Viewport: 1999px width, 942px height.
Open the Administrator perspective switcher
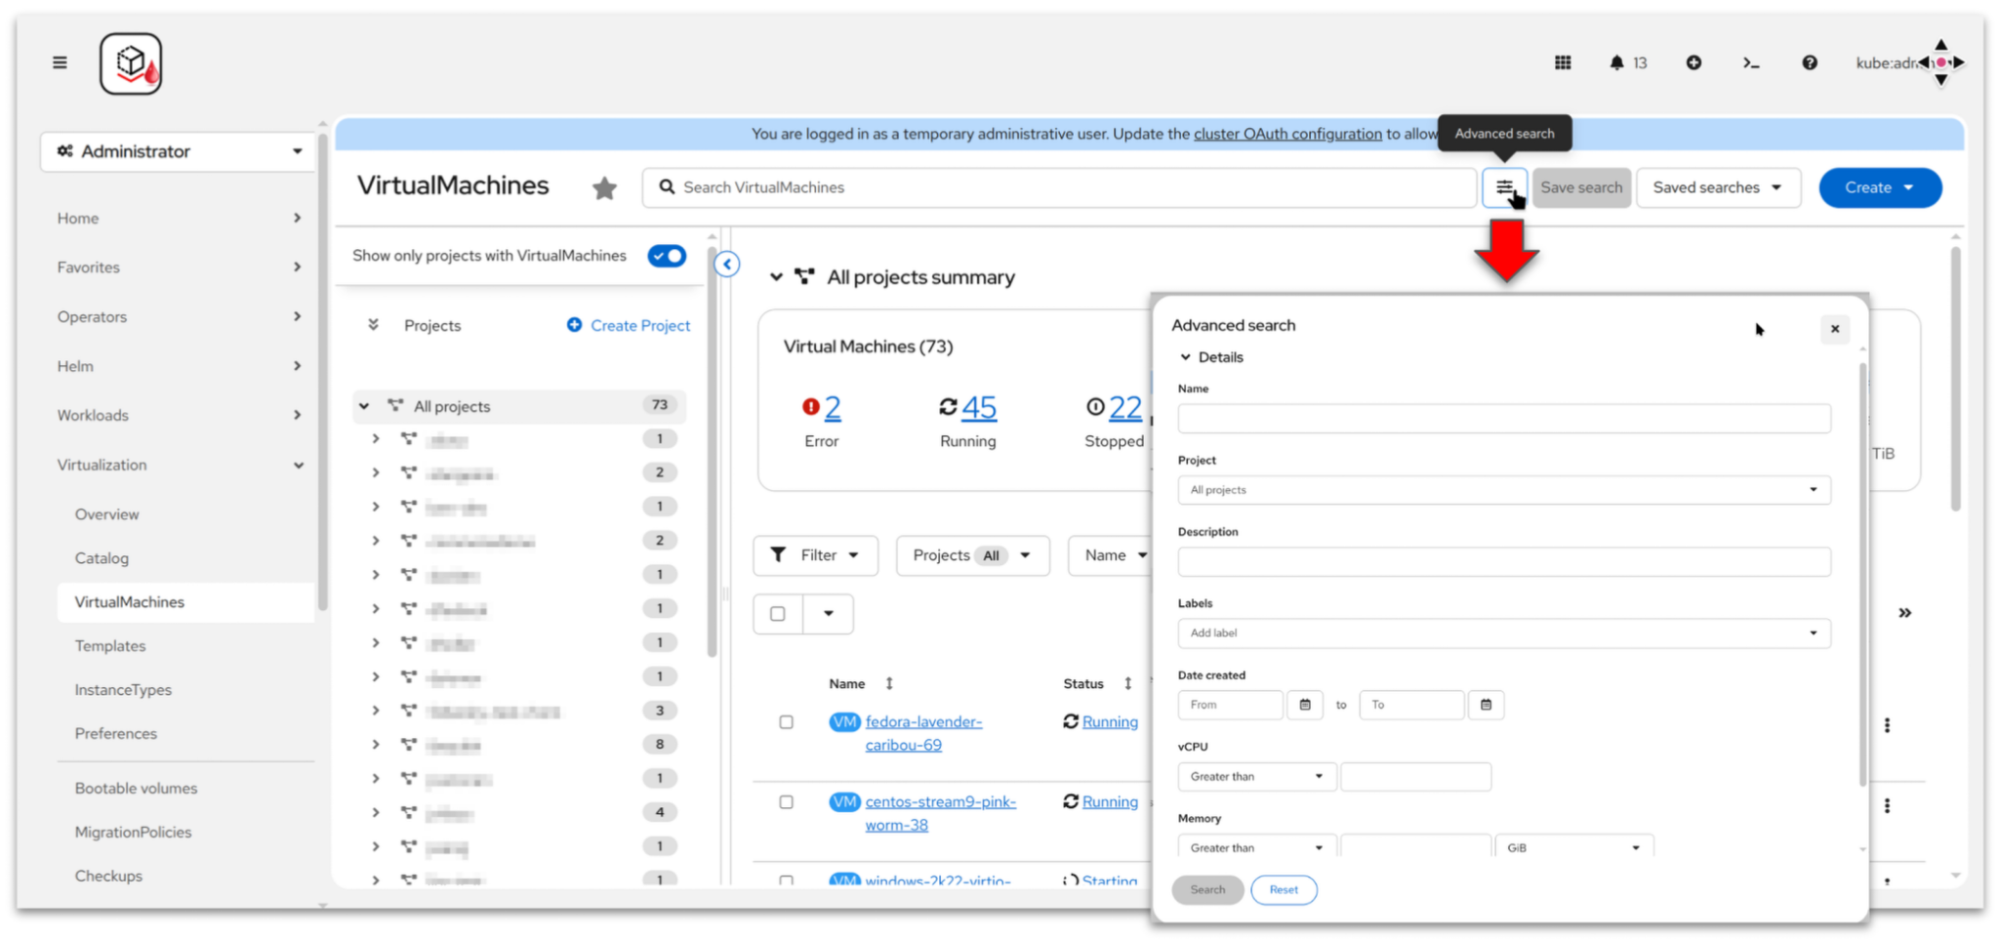[x=178, y=152]
